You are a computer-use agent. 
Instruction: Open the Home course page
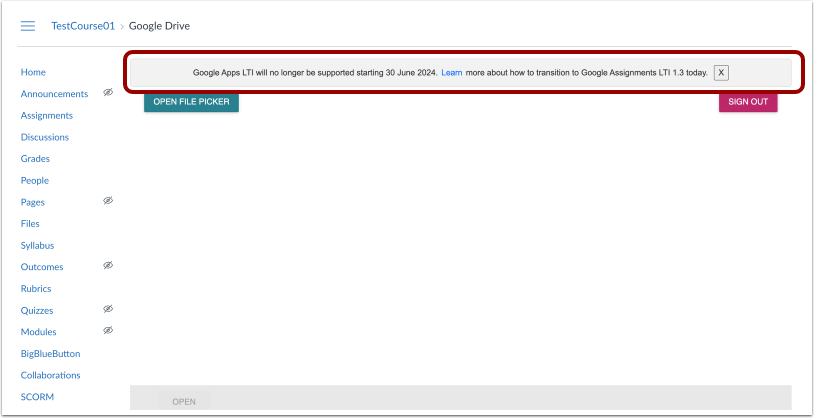[x=33, y=72]
